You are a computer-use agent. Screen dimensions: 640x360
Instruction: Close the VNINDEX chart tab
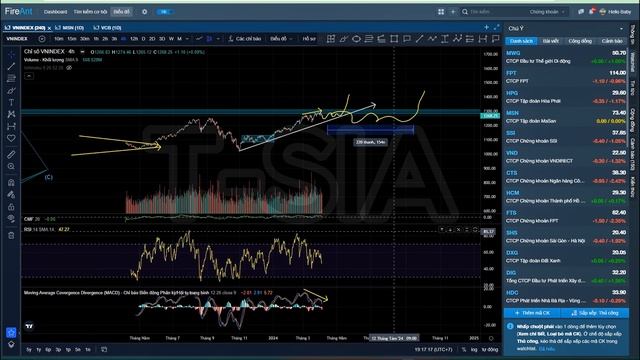tap(49, 28)
